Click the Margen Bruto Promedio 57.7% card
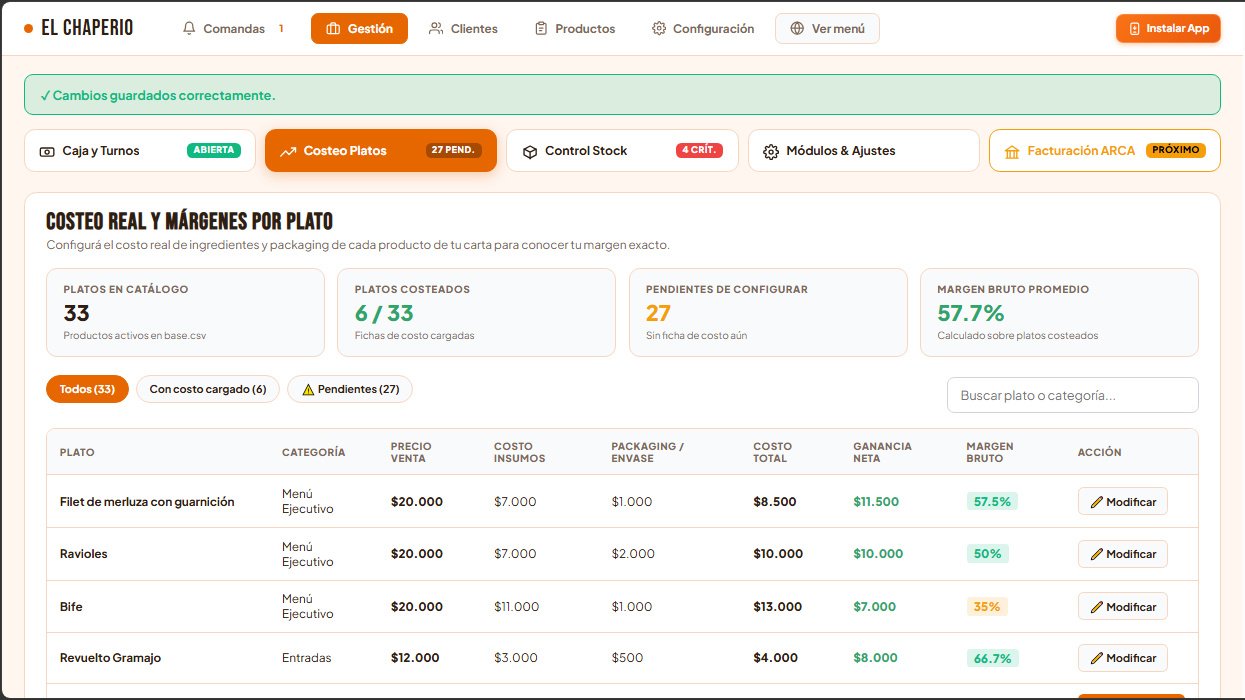 (1059, 312)
